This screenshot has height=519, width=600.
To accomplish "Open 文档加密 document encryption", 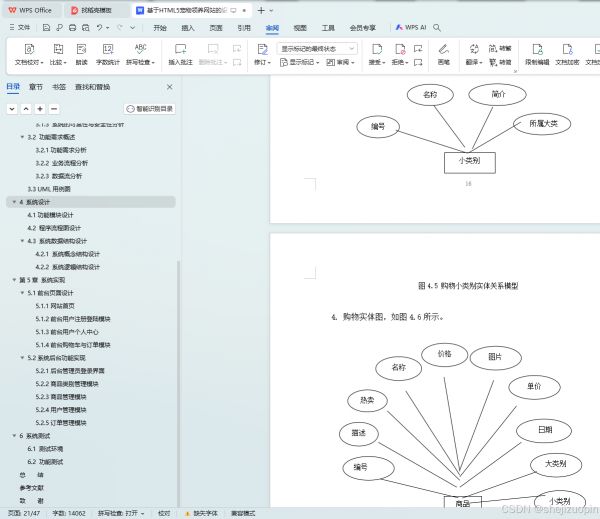I will (x=567, y=54).
